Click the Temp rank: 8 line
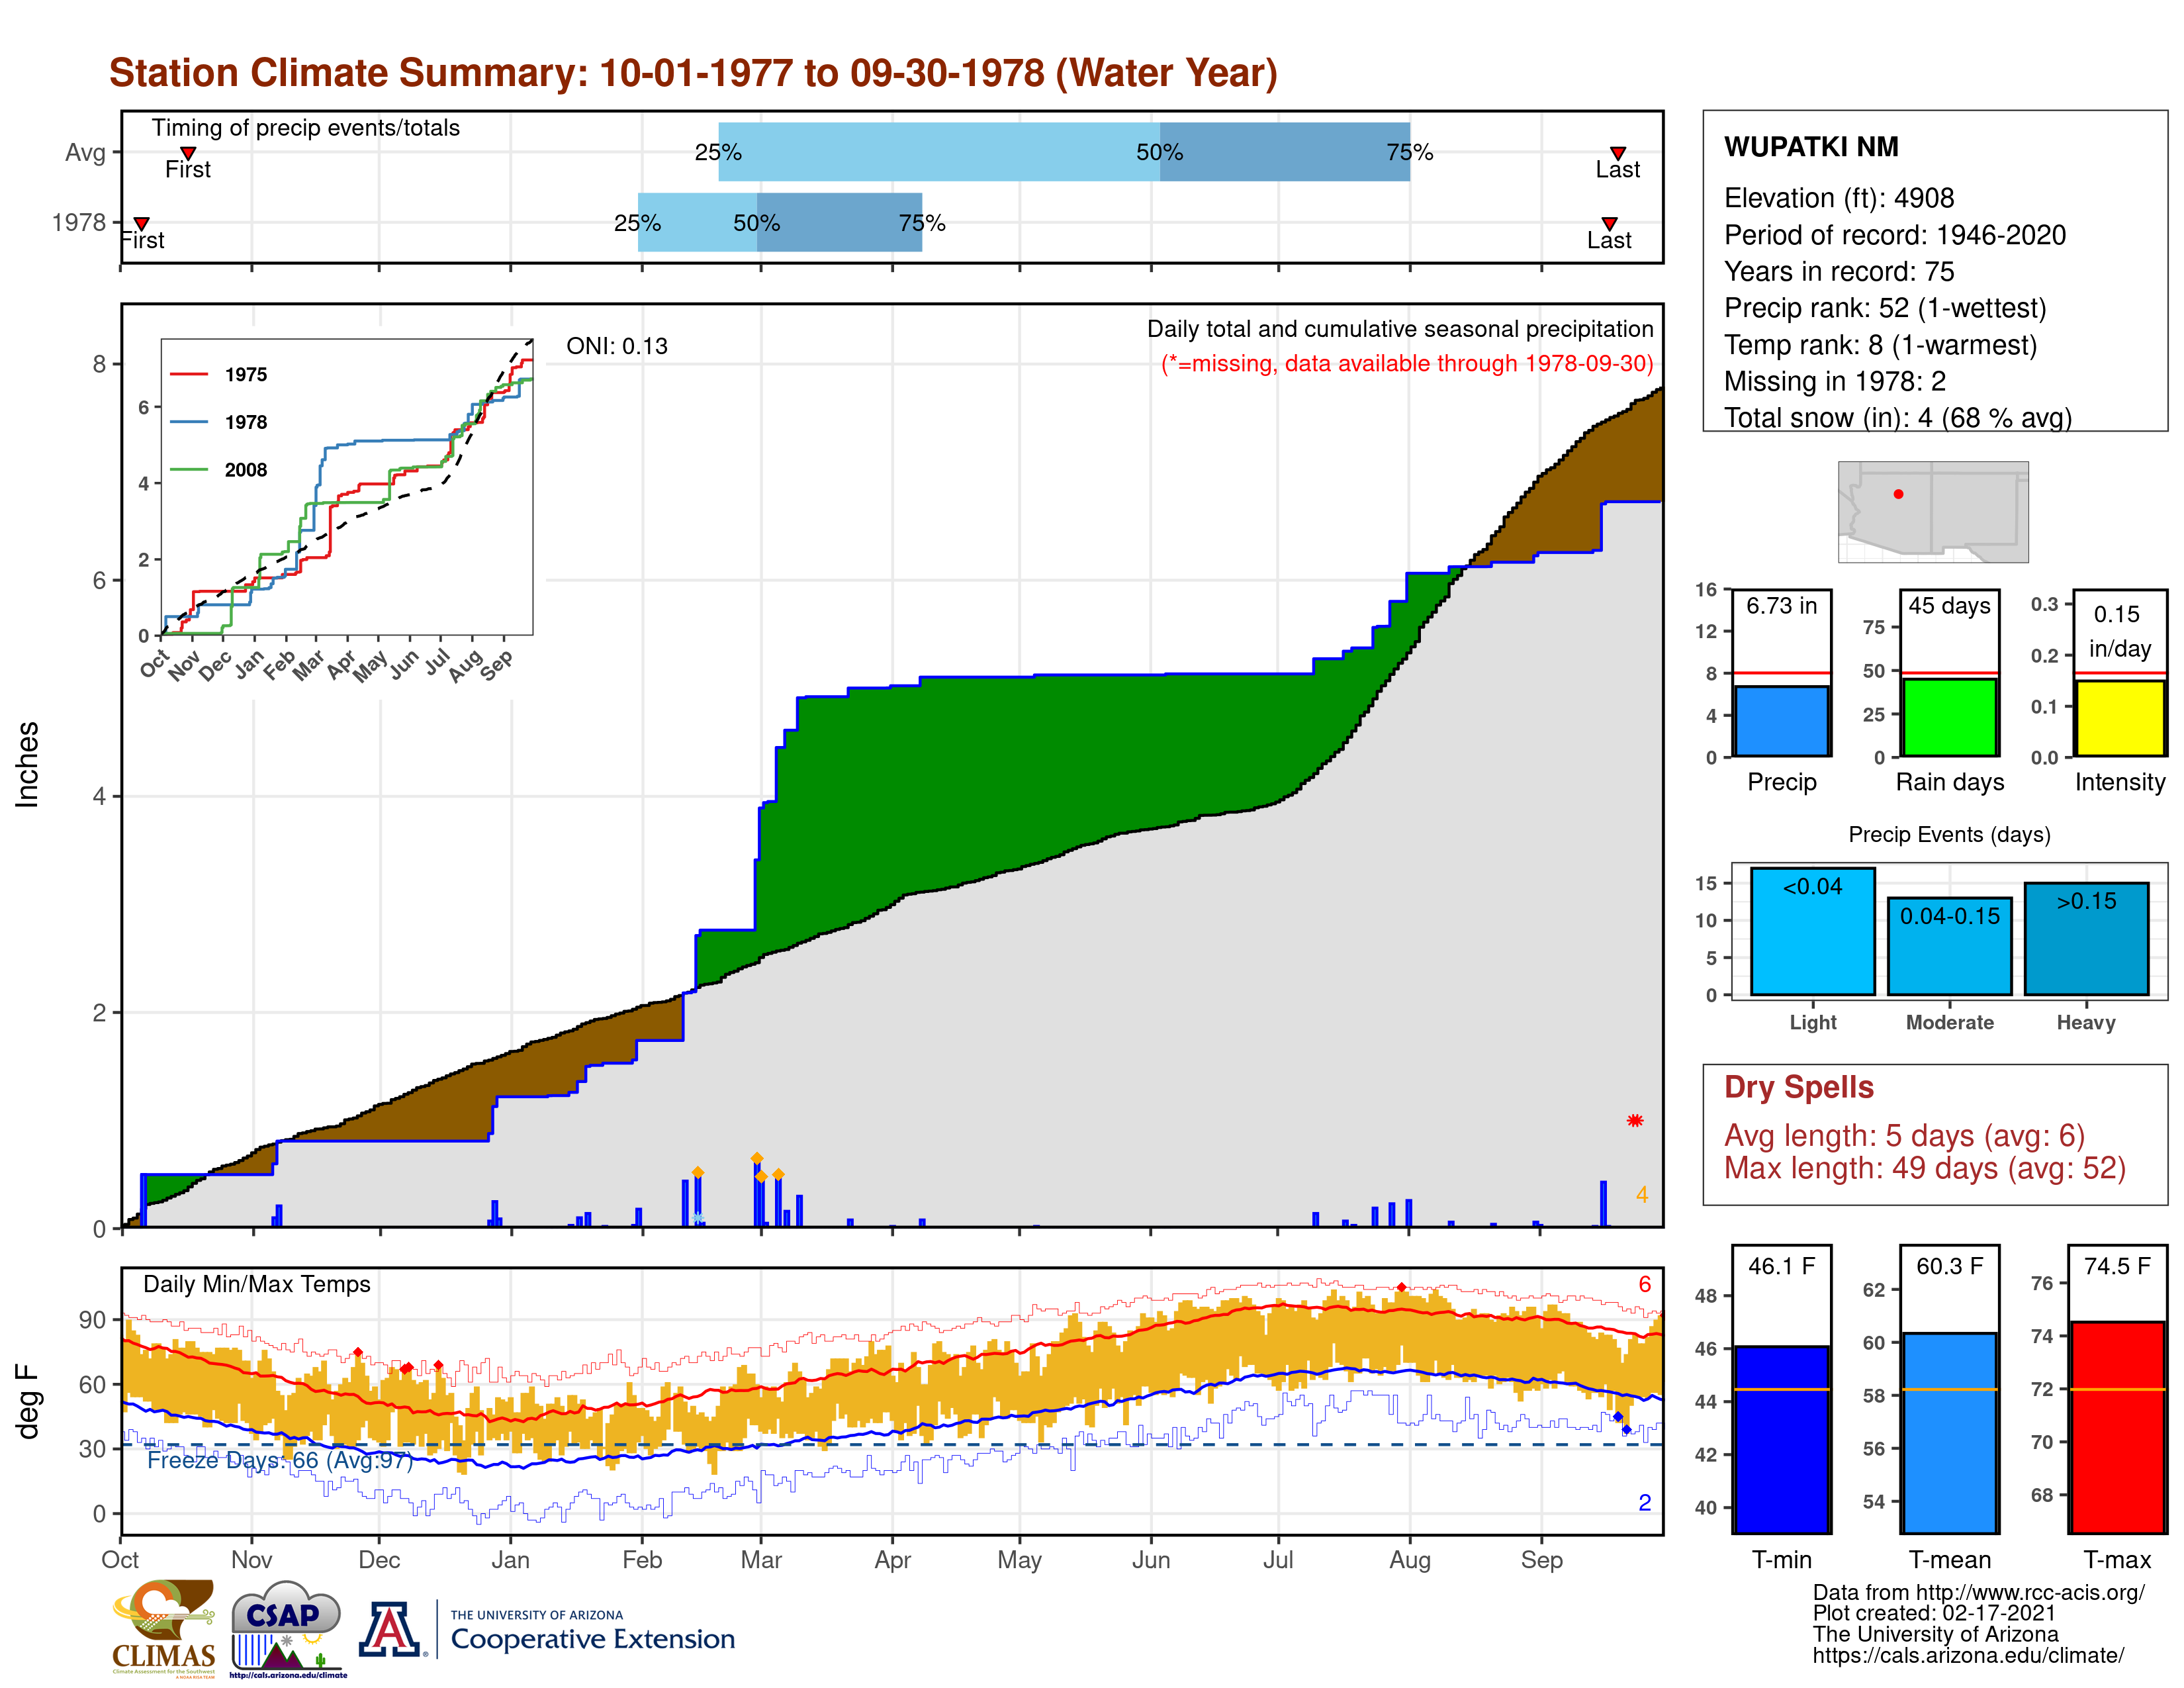Viewport: 2184px width, 1688px height. point(1880,345)
